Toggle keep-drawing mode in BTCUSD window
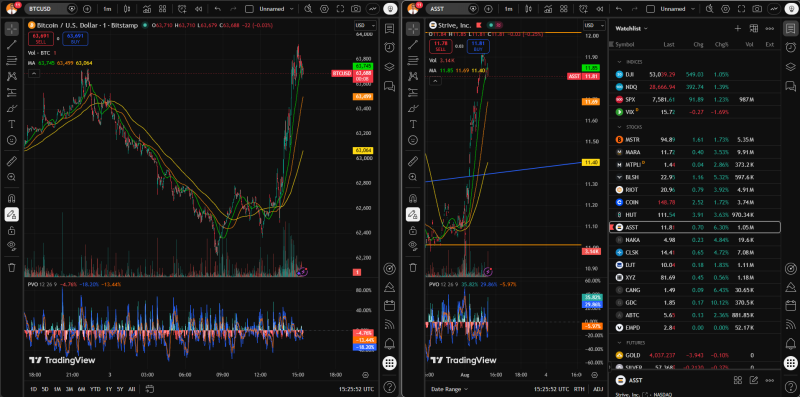 [12, 215]
